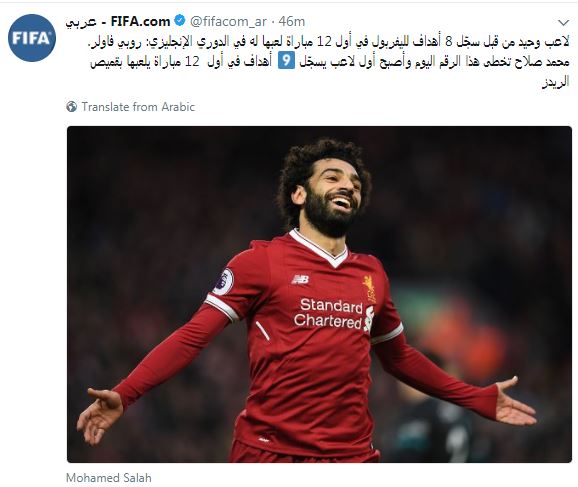Click the last tweet word الريدز
This screenshot has width=578, height=487.
point(556,82)
